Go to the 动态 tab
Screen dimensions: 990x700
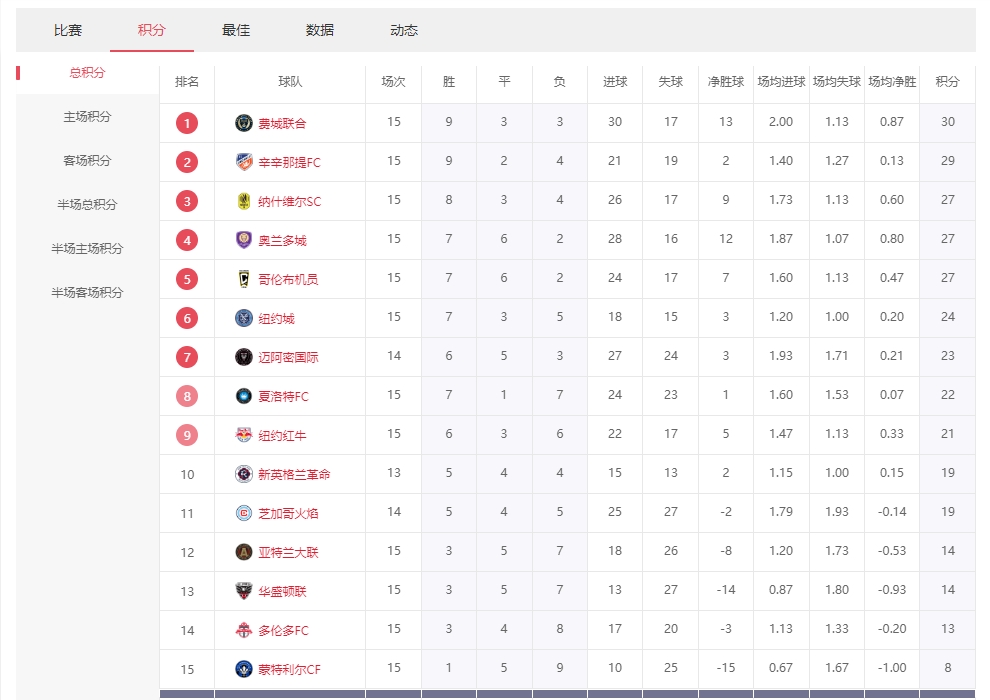tap(404, 30)
